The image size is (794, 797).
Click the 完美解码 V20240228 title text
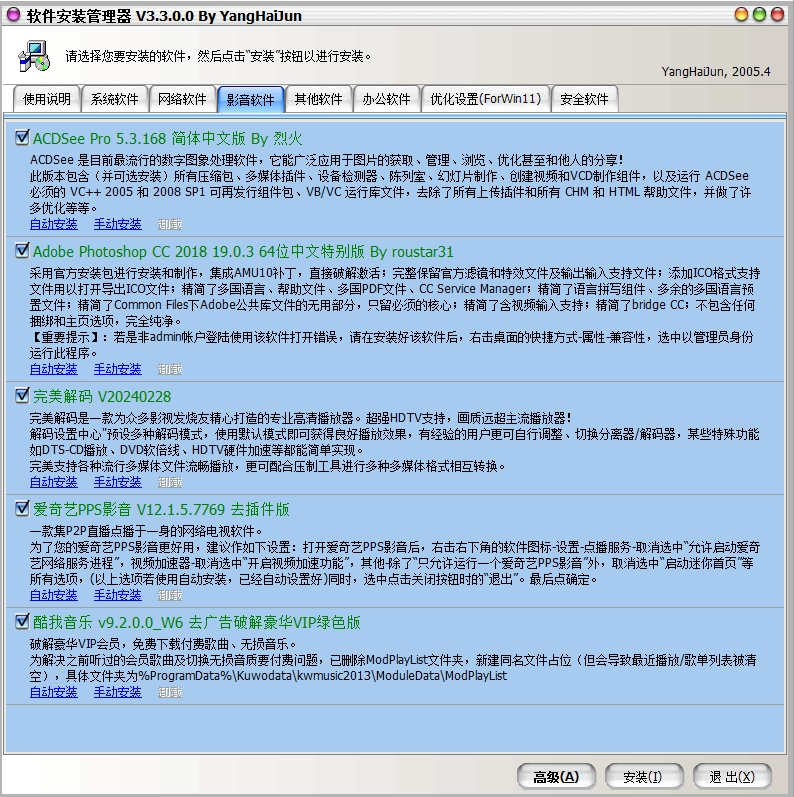(x=102, y=396)
